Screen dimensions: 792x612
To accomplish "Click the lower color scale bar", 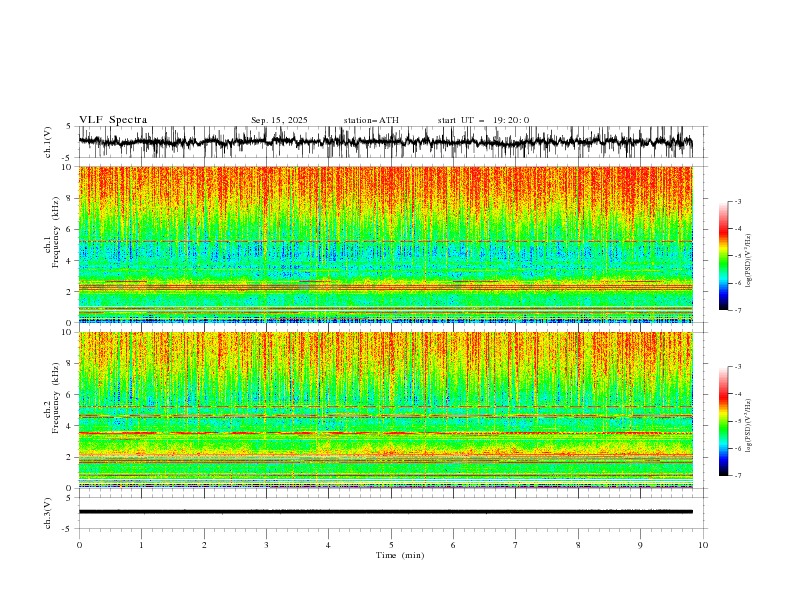I will click(x=724, y=421).
